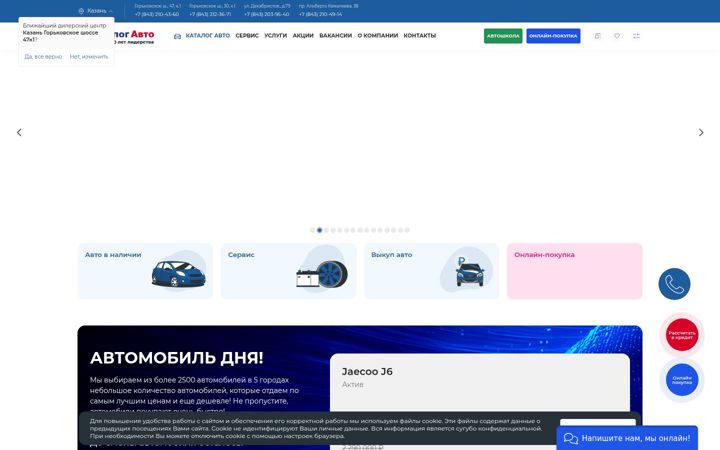Call the phone number +7 (843) 203-95-40
The image size is (720, 450).
coord(266,14)
